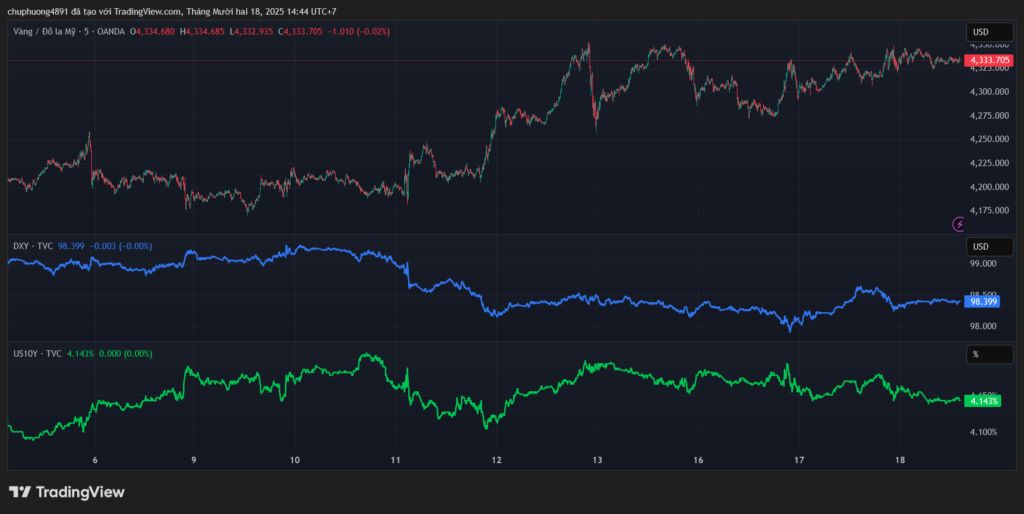This screenshot has height=514, width=1024.
Task: Select the US10Y · TVC legend title
Action: coord(37,353)
